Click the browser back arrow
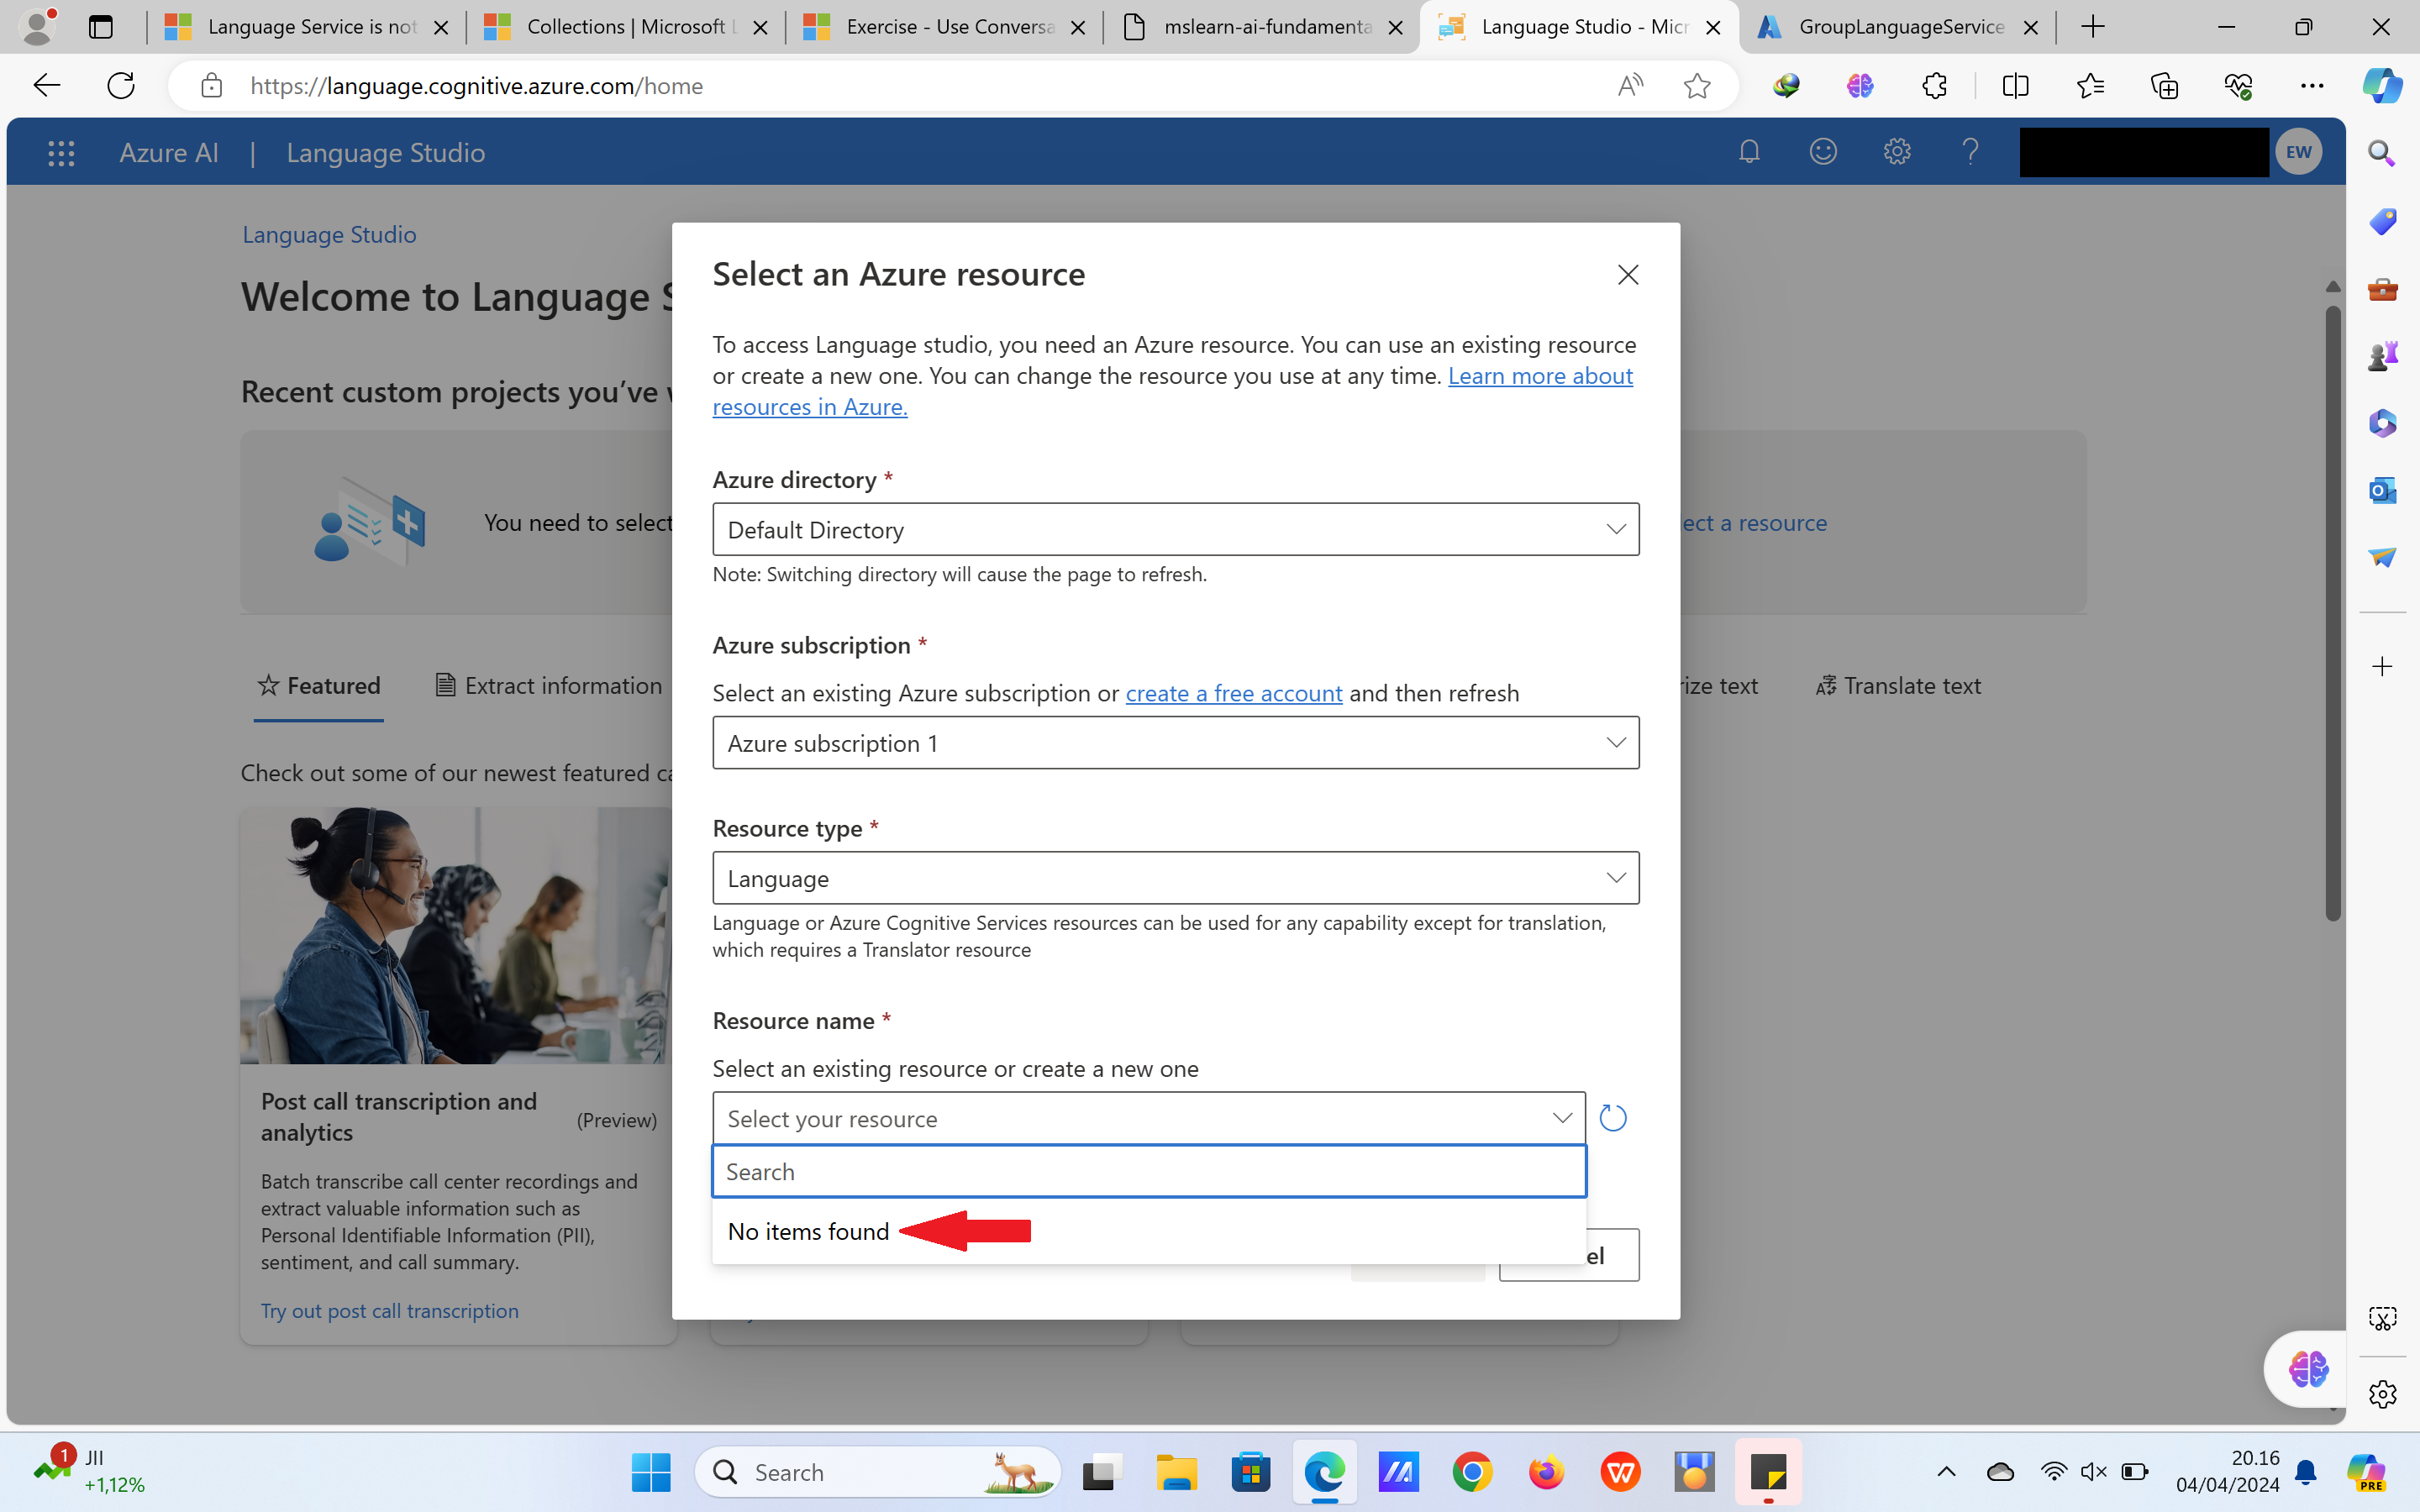Image resolution: width=2420 pixels, height=1512 pixels. tap(47, 86)
